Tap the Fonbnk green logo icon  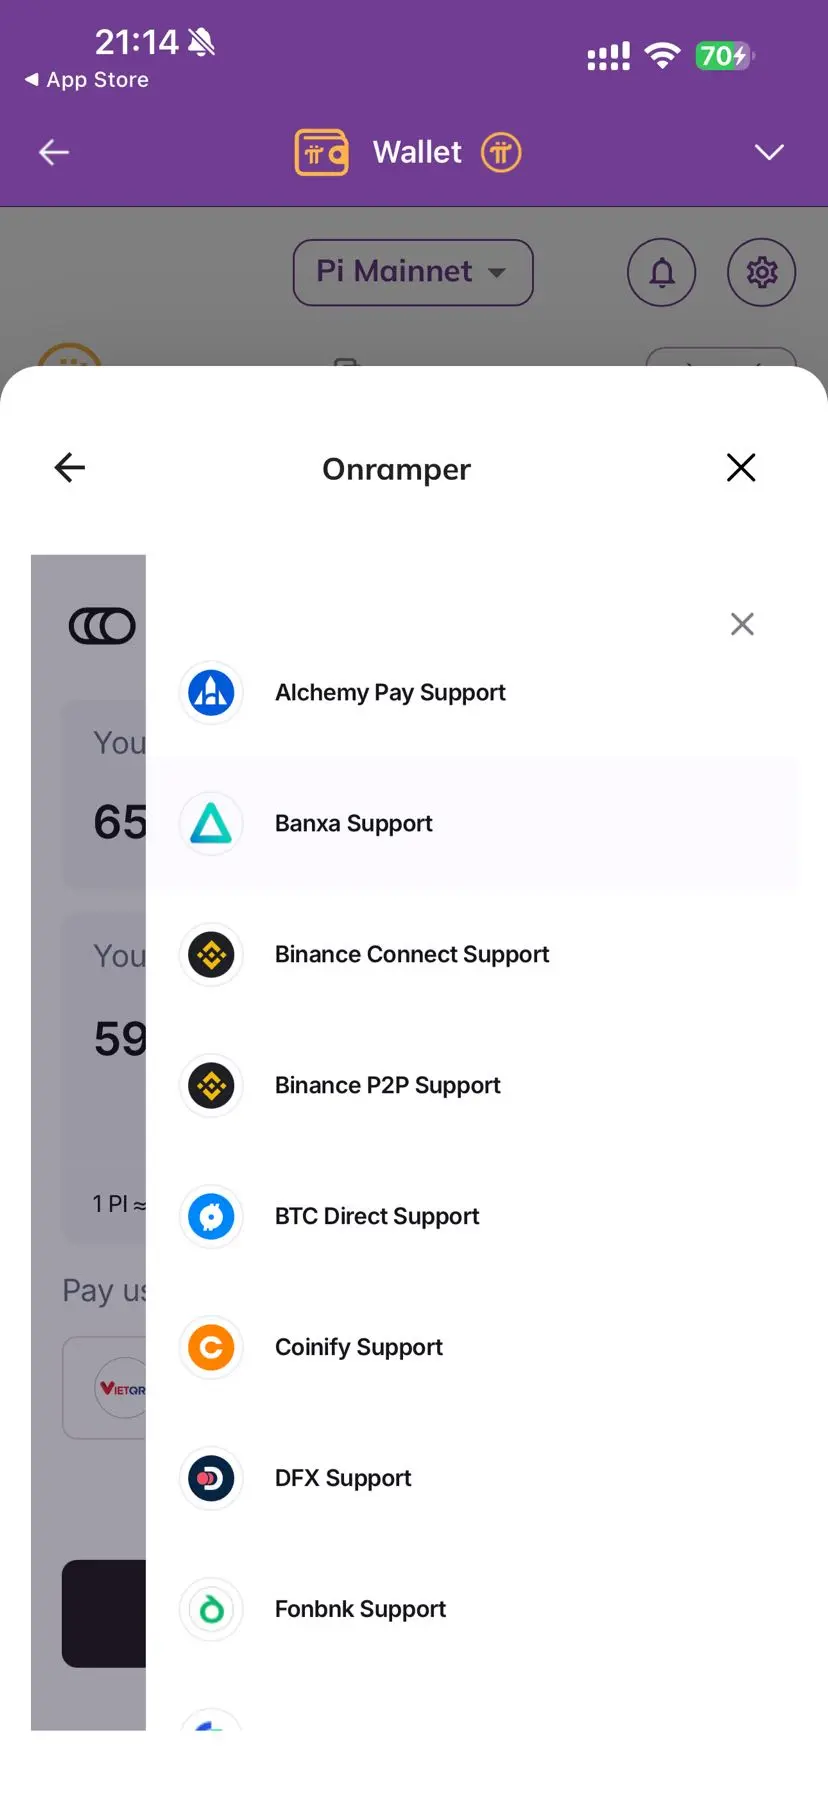coord(211,1609)
